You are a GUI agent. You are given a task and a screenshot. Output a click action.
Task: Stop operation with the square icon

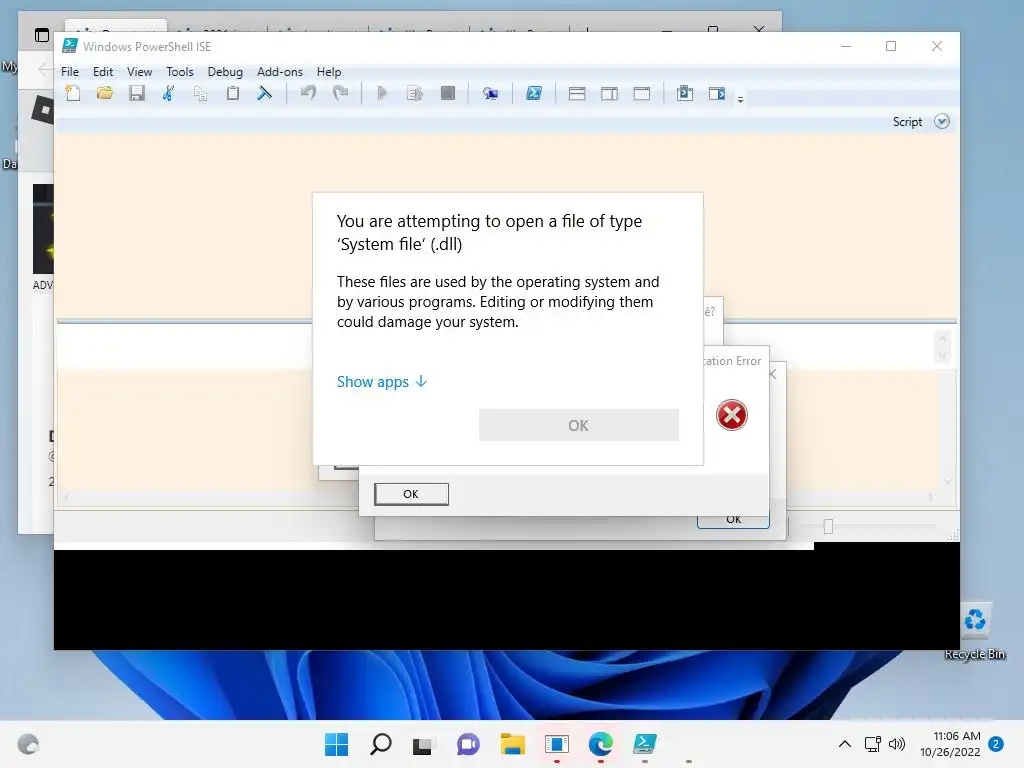pyautogui.click(x=448, y=93)
